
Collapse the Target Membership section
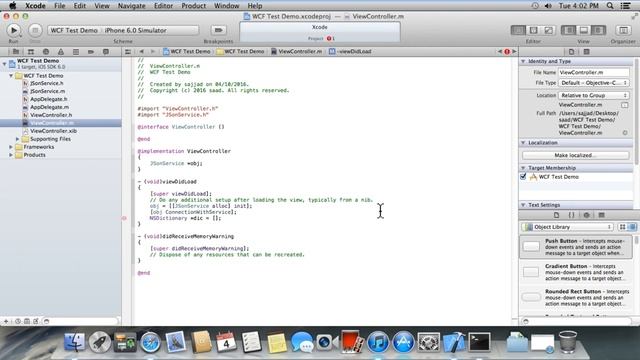523,168
